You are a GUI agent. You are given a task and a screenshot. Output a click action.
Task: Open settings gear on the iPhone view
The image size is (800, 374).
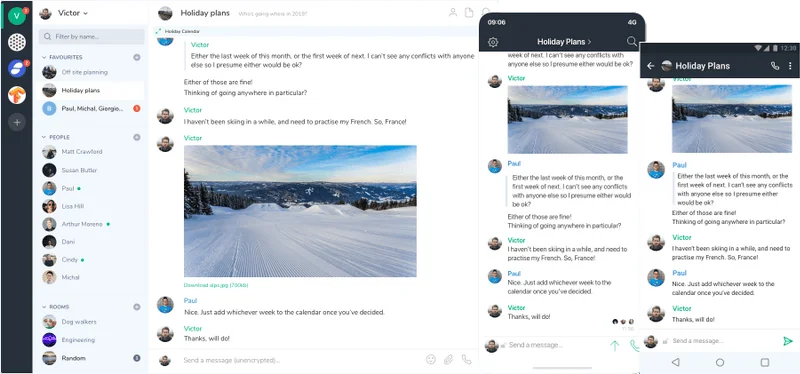pos(493,42)
